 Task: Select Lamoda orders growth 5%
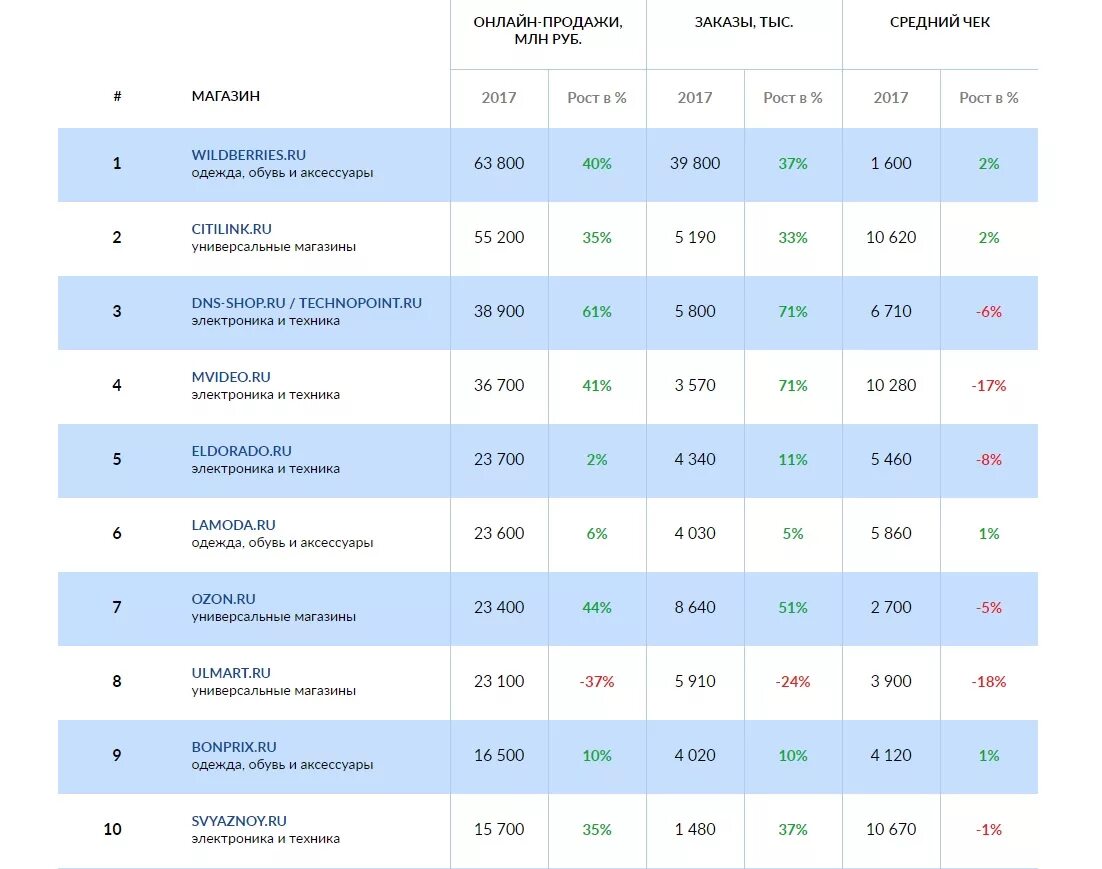pos(793,534)
